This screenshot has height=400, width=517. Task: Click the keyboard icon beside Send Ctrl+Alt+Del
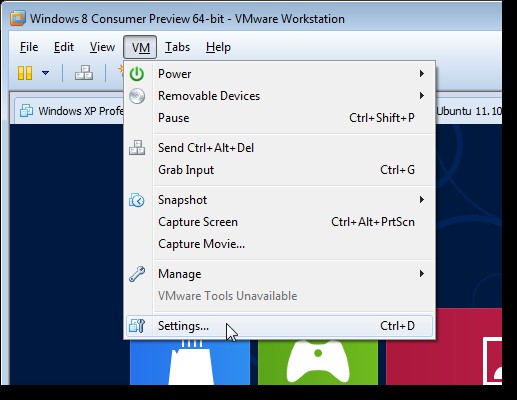(x=137, y=148)
